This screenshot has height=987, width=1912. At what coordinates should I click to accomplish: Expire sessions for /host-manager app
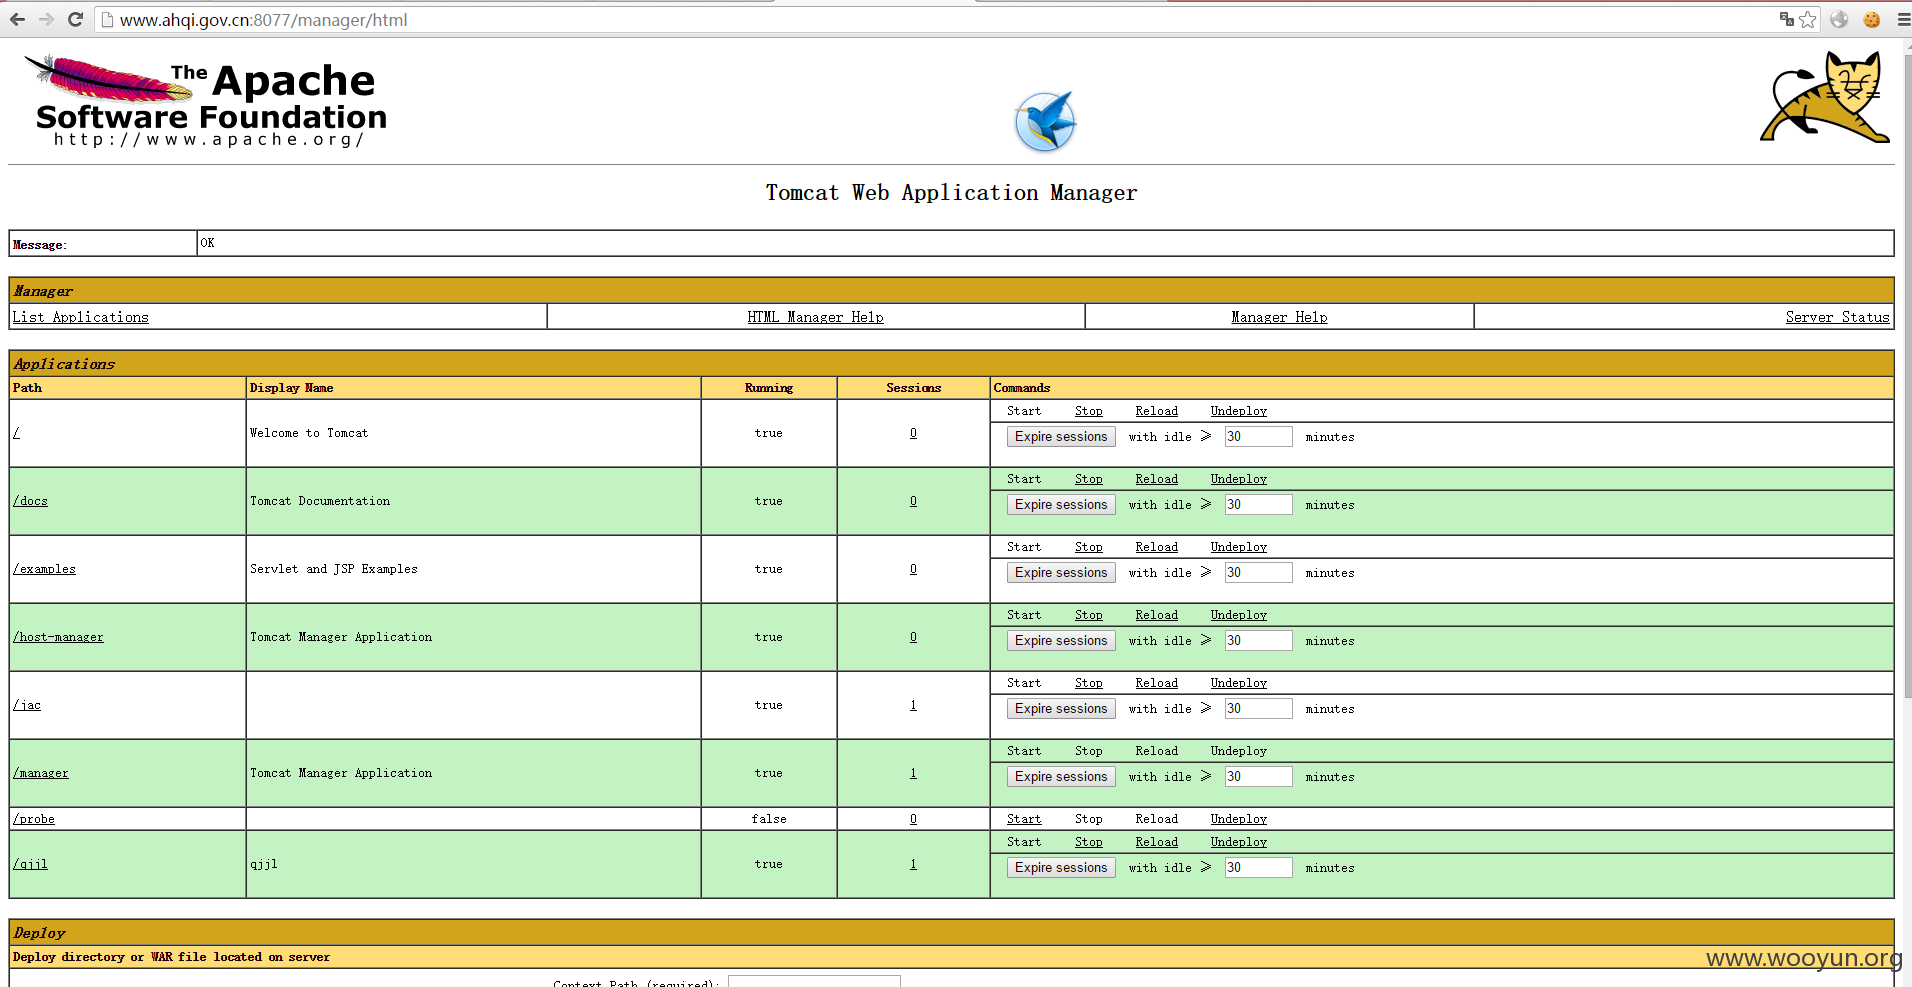coord(1061,641)
